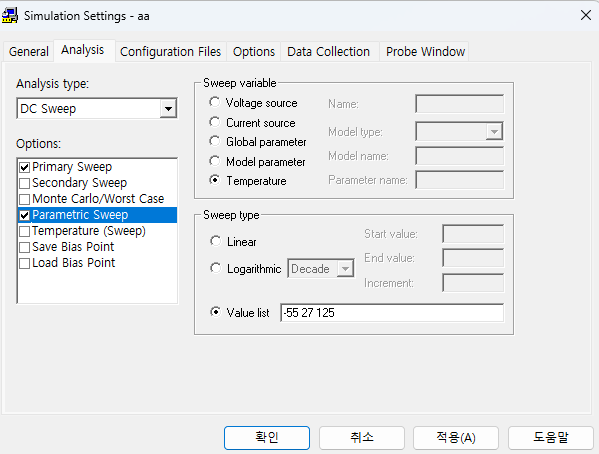This screenshot has width=599, height=454.
Task: Open the Decade logarithmic dropdown
Action: click(345, 269)
